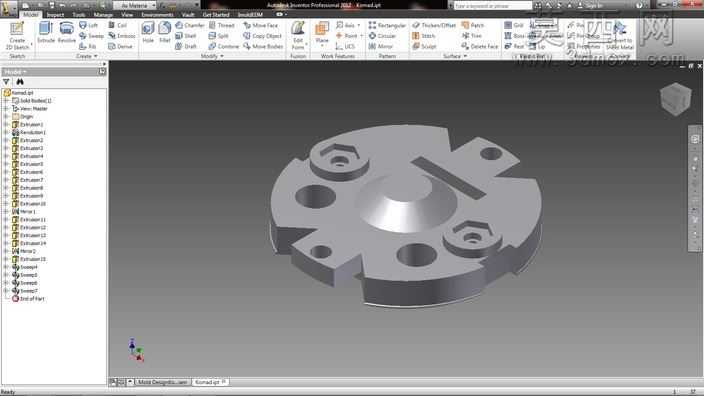Open the View ribbon tab
The height and width of the screenshot is (396, 704).
coord(127,14)
